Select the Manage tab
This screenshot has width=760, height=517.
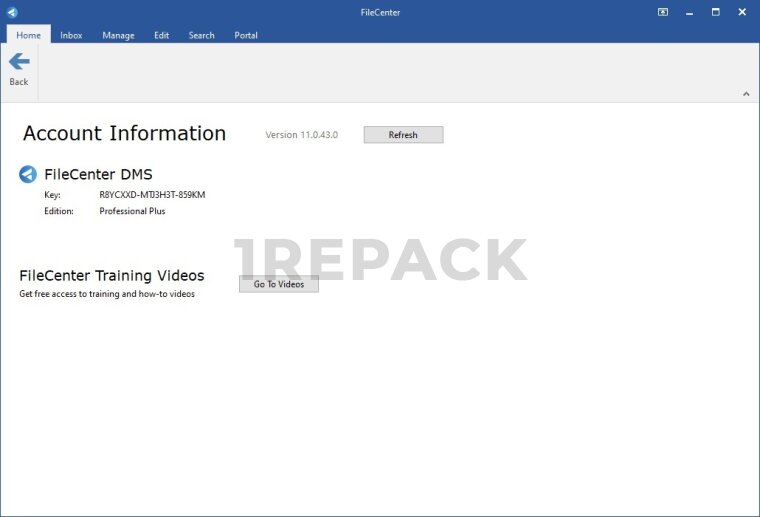tap(118, 35)
